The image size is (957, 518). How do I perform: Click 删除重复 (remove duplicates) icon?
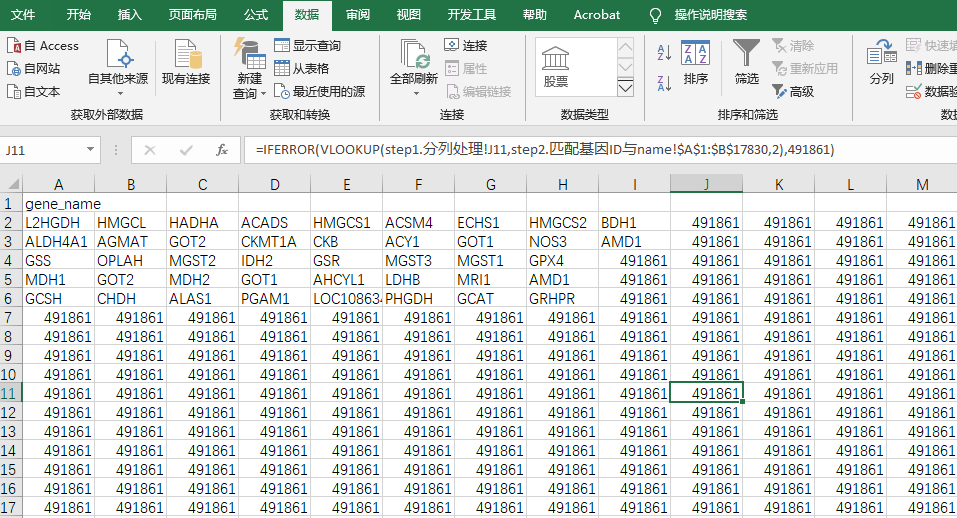(x=914, y=68)
